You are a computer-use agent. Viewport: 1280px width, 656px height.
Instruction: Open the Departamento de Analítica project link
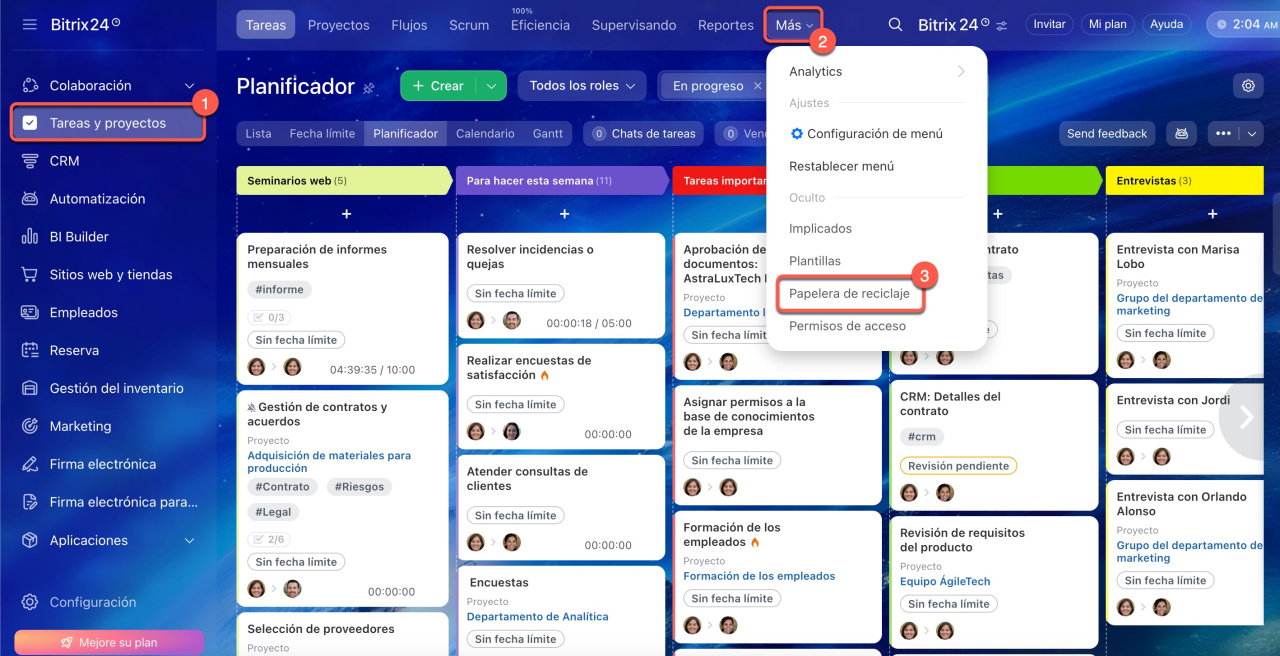tap(537, 617)
